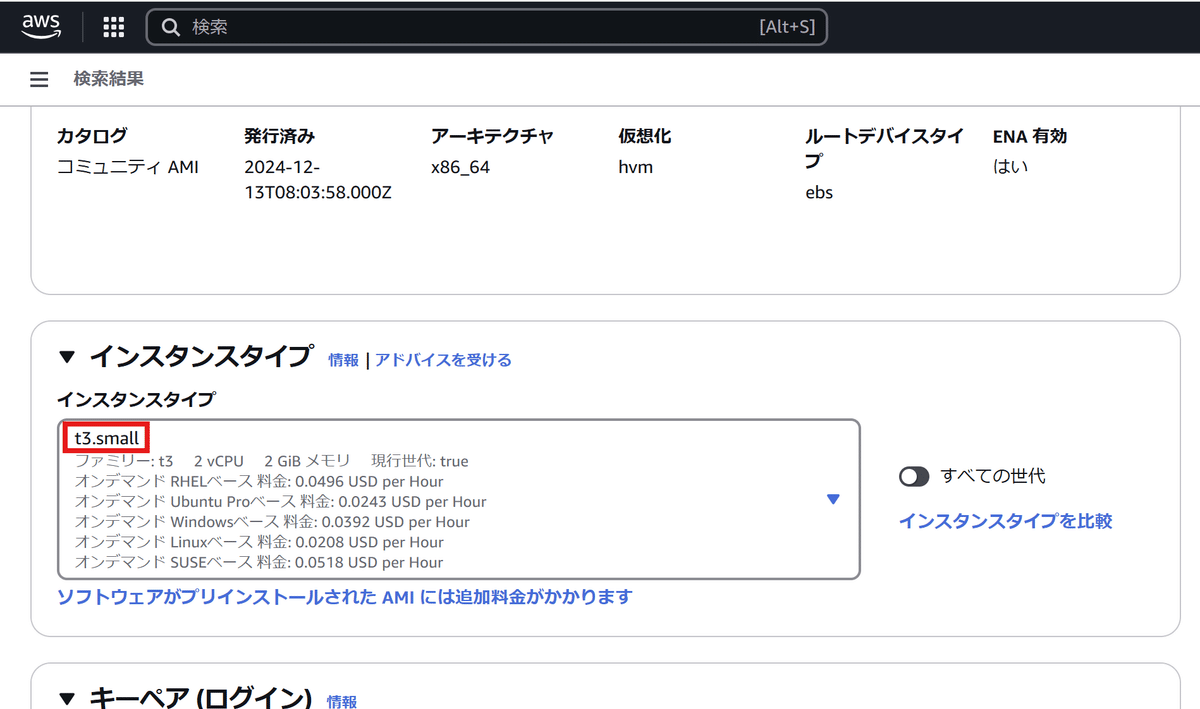The image size is (1200, 709).
Task: Open the hamburger navigation menu
Action: 38,79
